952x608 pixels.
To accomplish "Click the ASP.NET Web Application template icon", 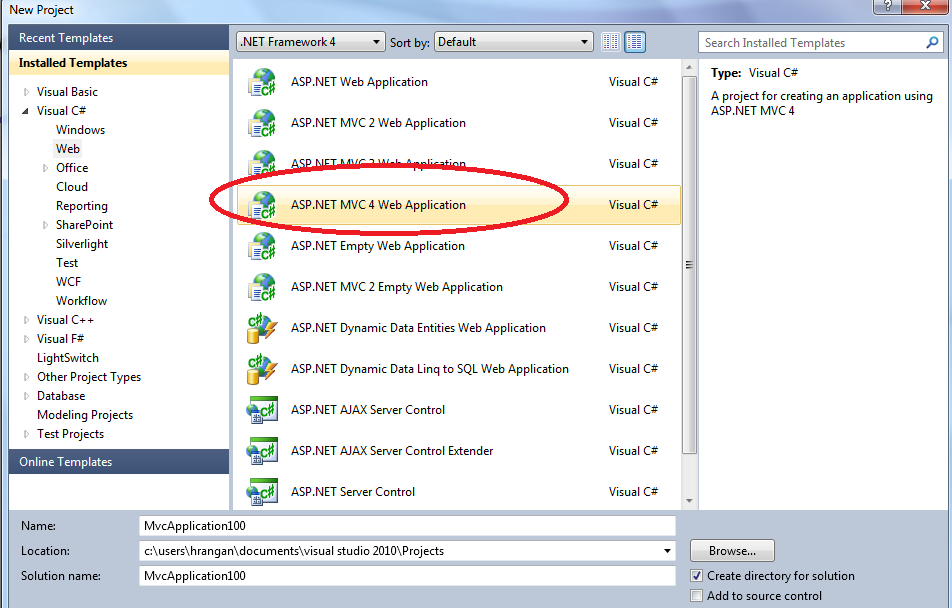I will [x=262, y=82].
